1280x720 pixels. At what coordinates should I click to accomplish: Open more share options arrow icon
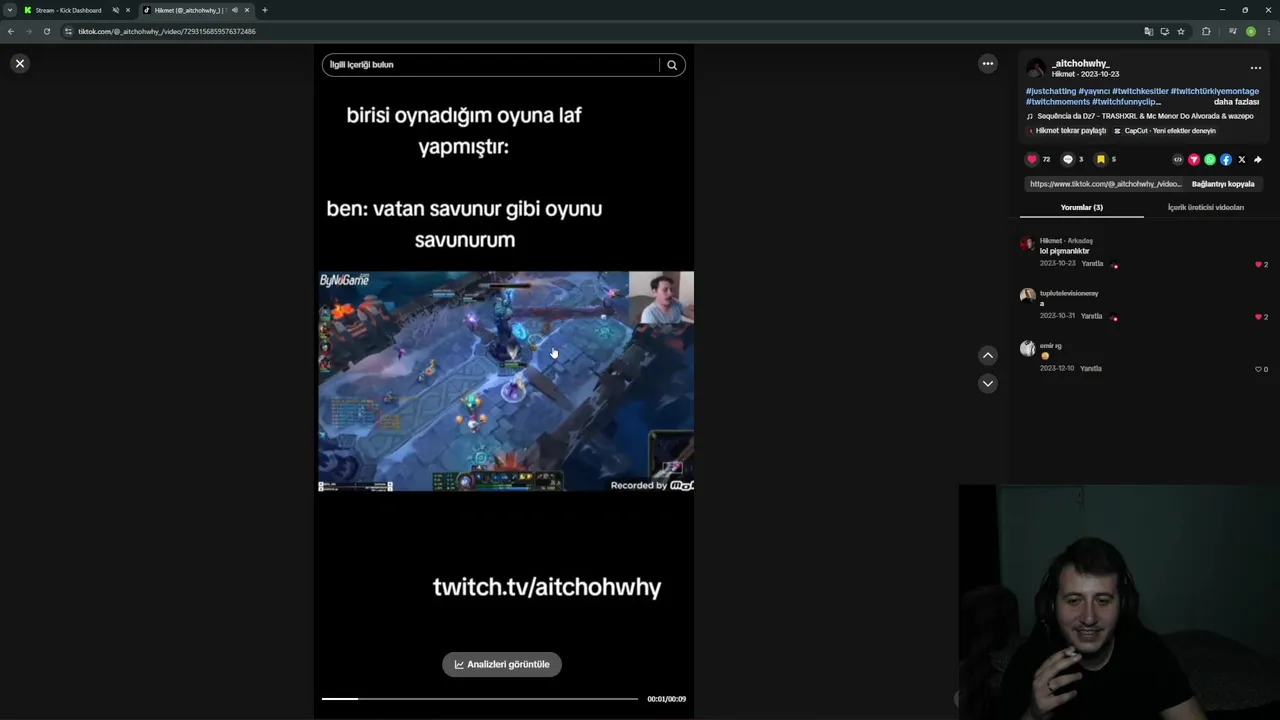[1258, 159]
